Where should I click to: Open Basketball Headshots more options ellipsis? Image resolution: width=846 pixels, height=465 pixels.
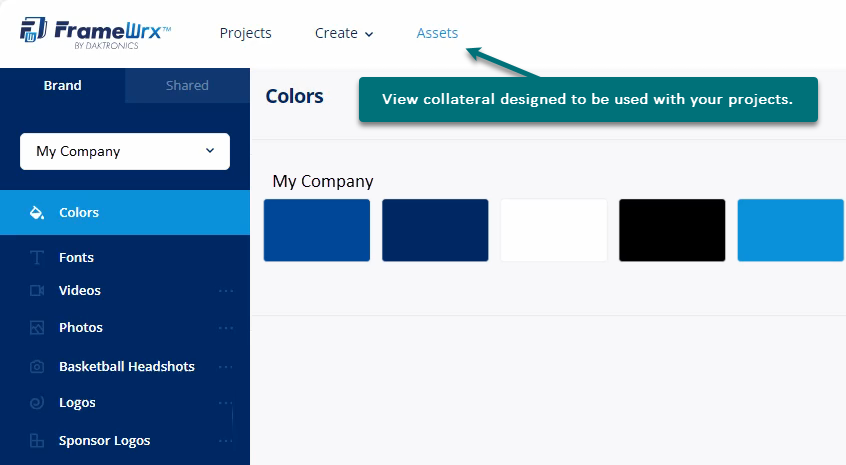pos(226,367)
